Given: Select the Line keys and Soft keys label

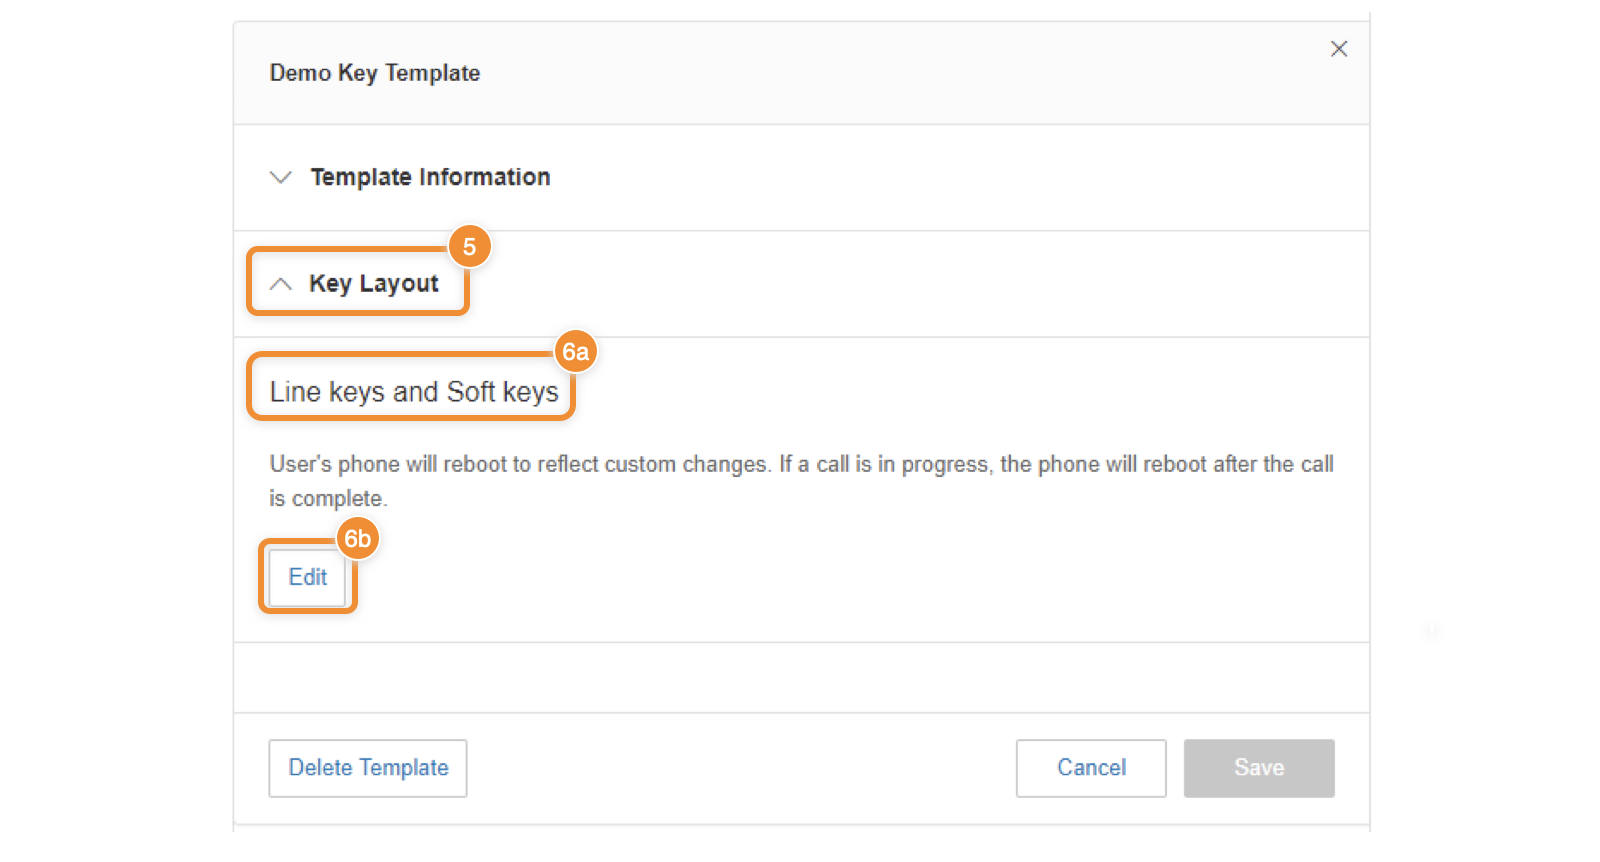Looking at the screenshot, I should [x=414, y=392].
